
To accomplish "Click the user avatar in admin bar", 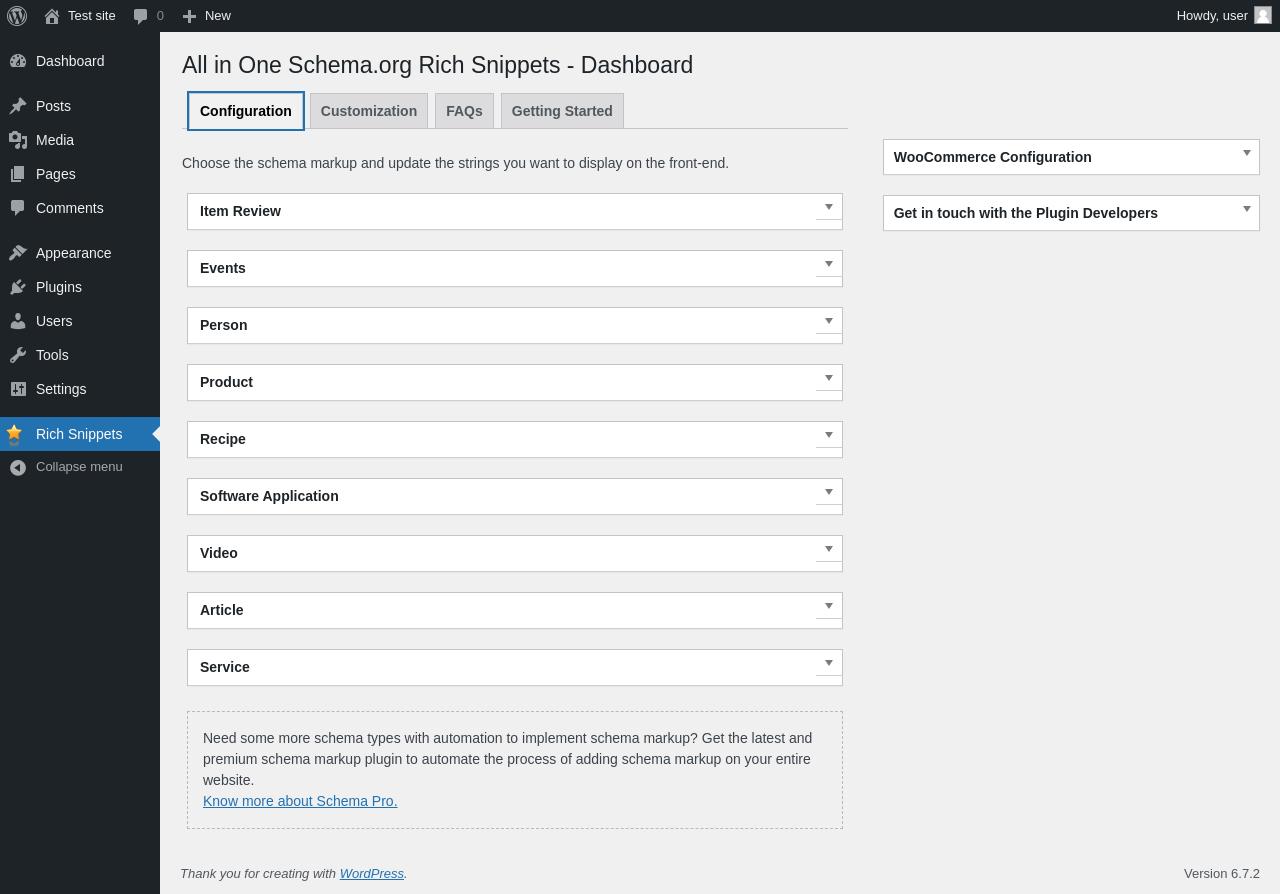I will (x=1263, y=15).
